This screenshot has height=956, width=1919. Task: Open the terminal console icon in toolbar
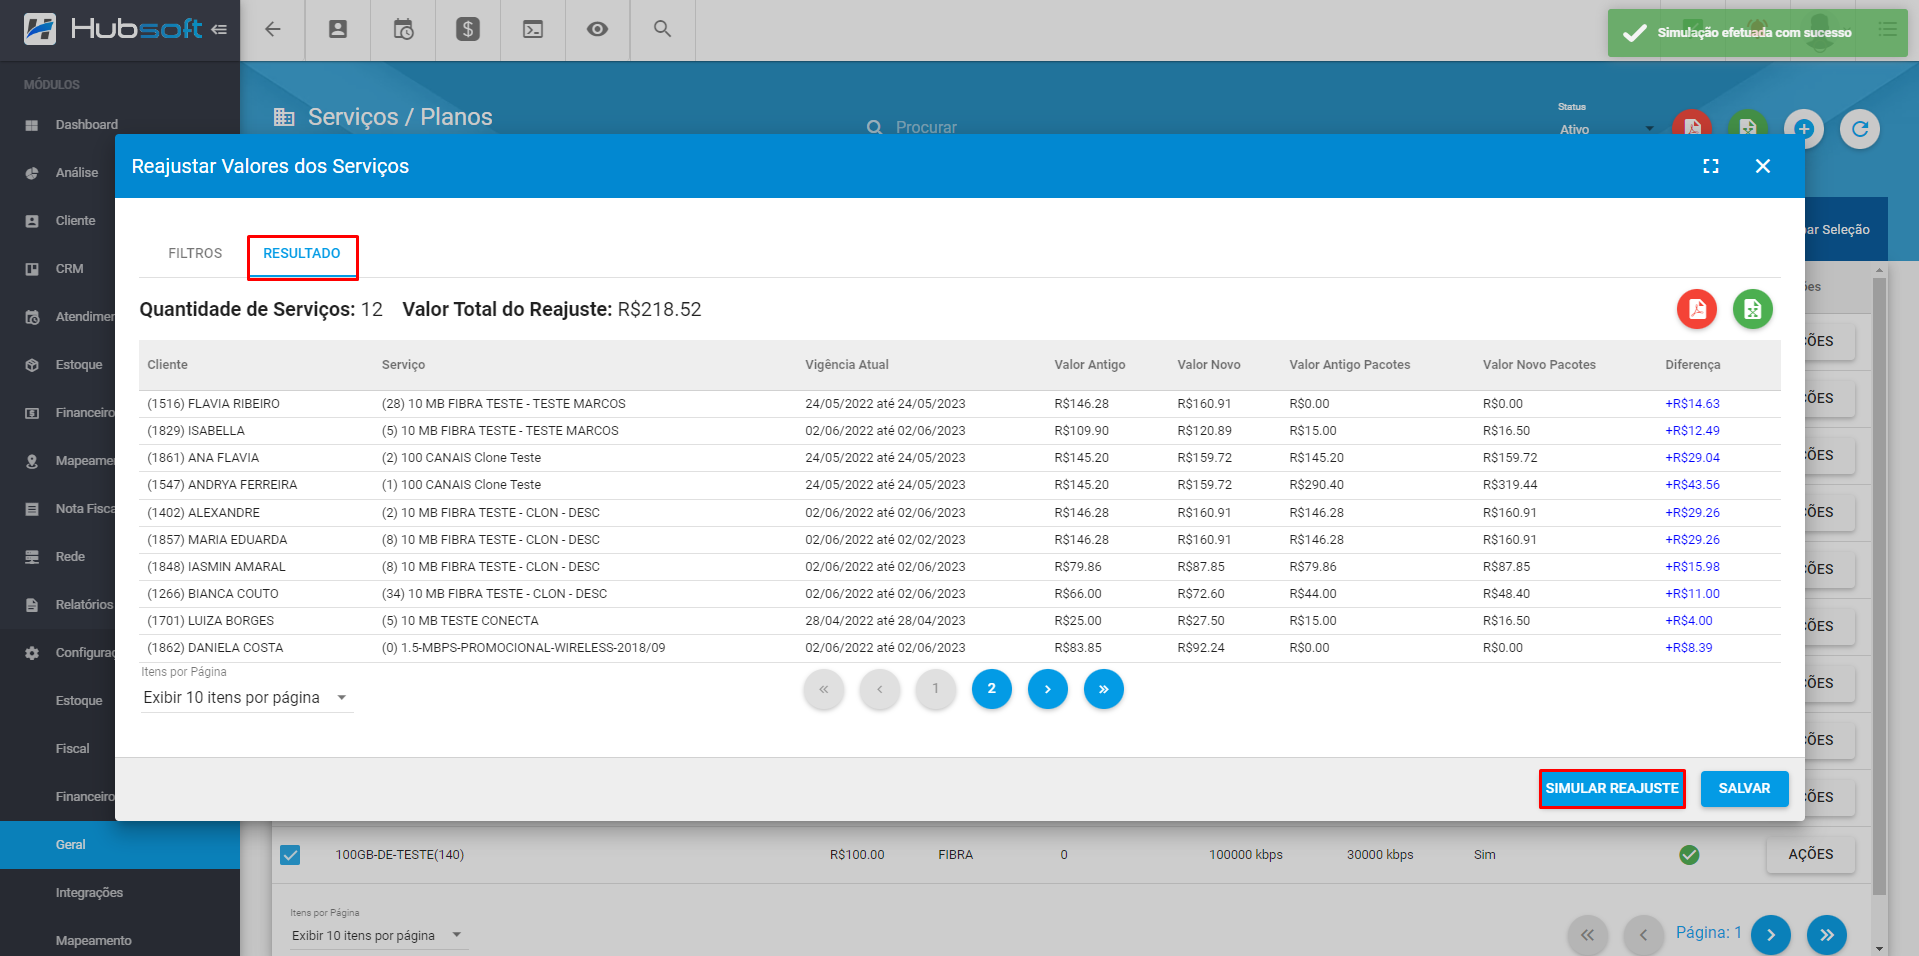coord(533,29)
